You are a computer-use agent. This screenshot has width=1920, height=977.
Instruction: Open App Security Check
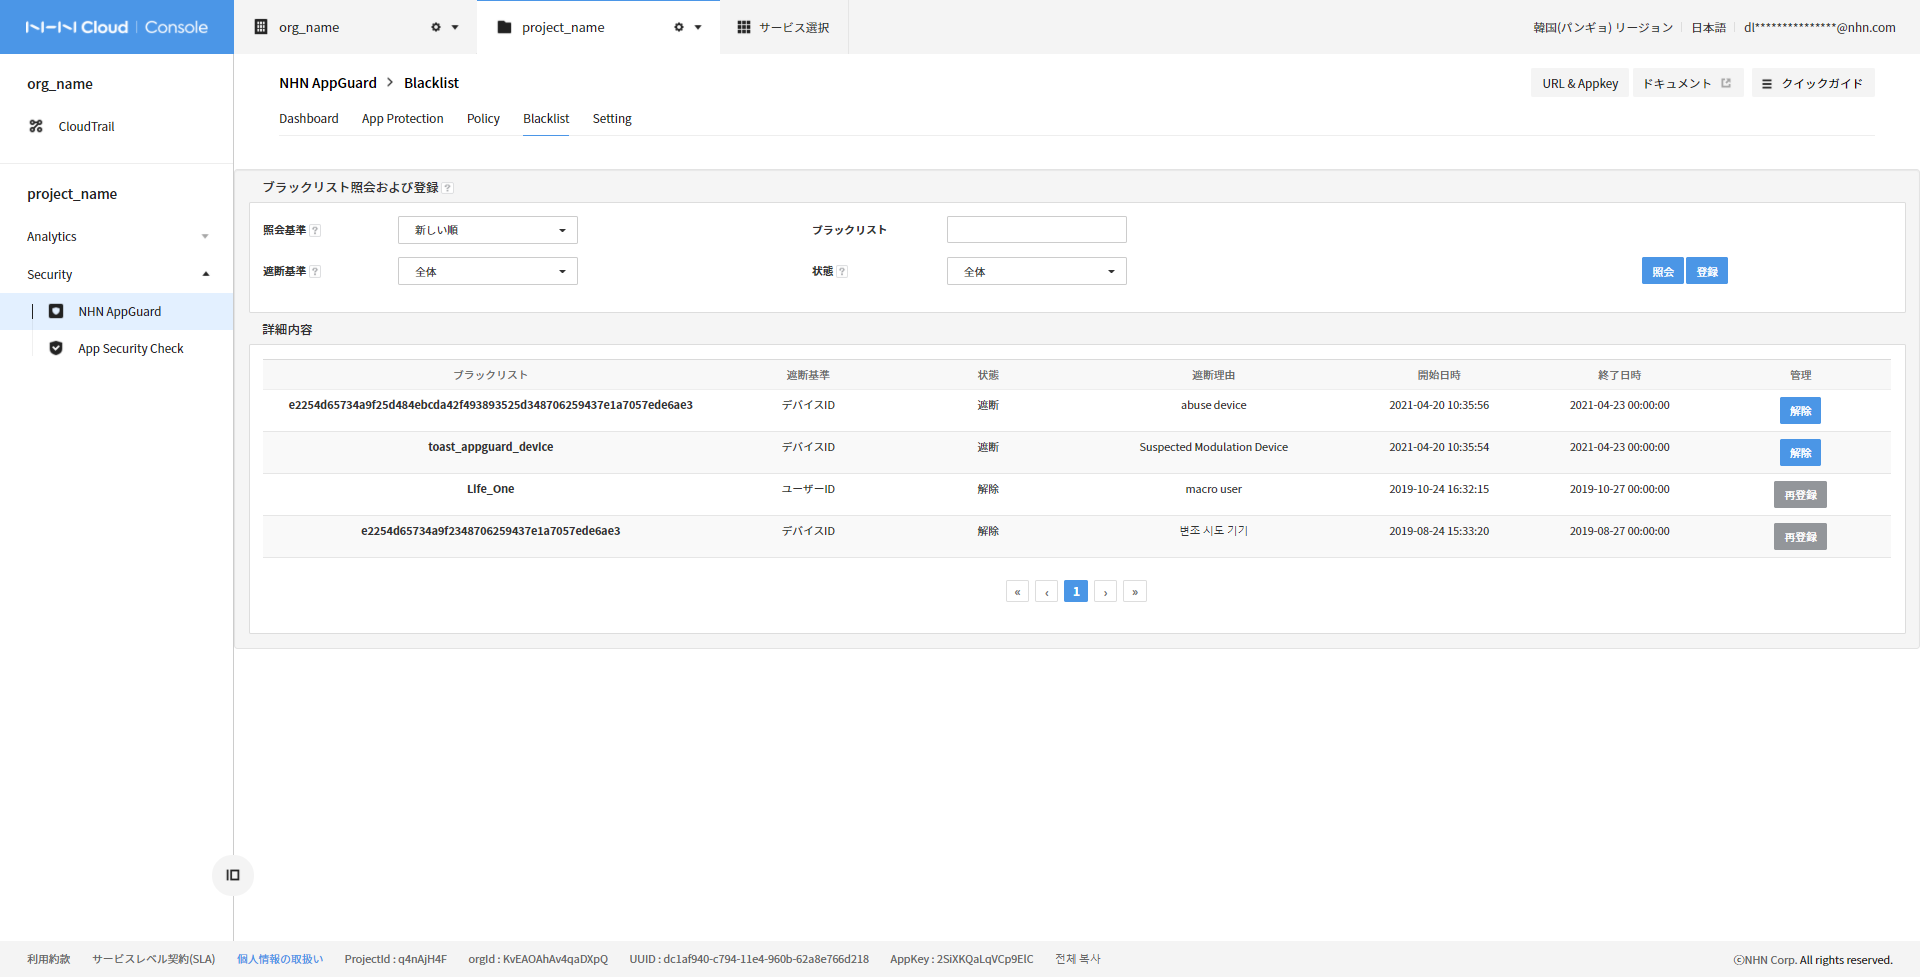131,348
